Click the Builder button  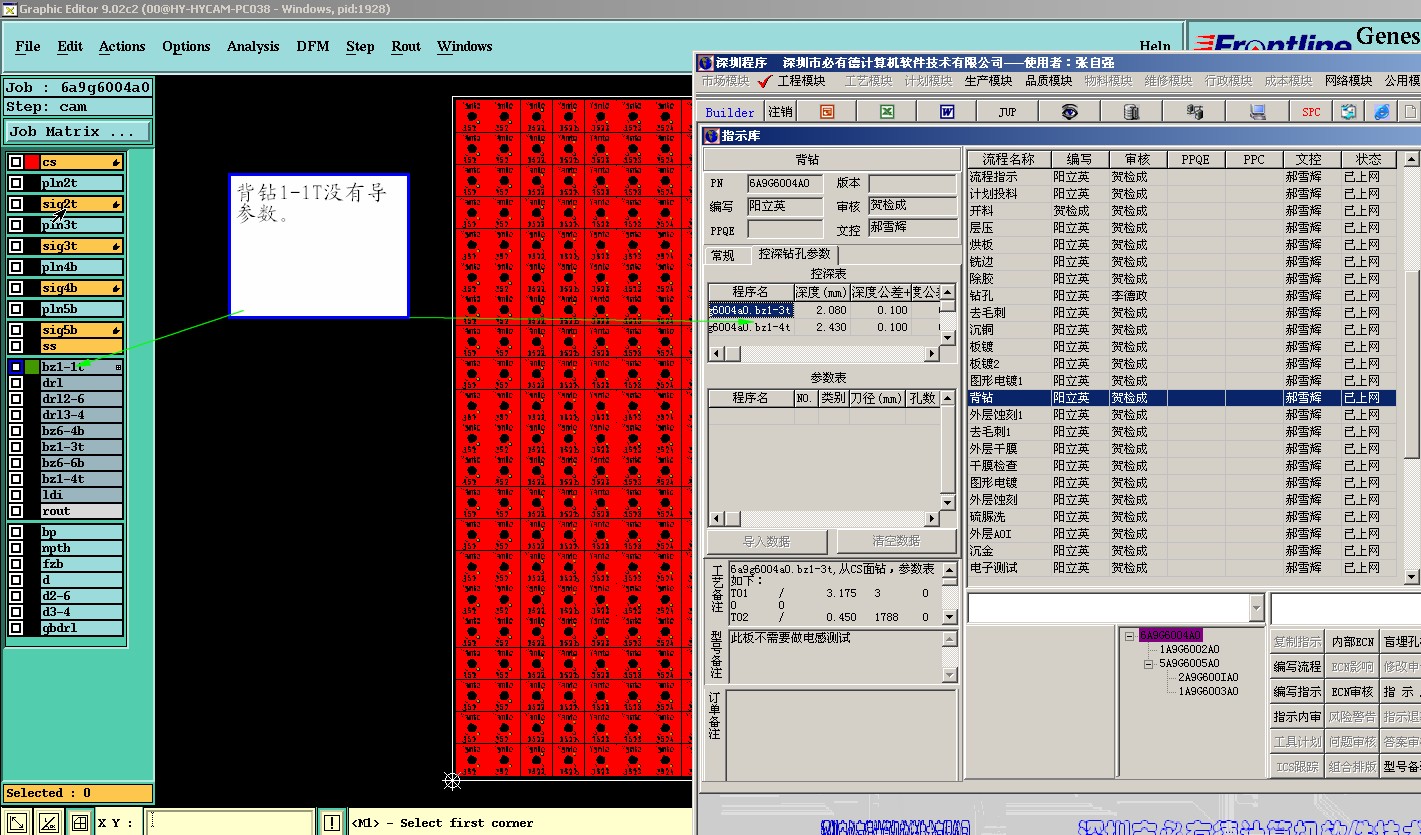tap(730, 112)
